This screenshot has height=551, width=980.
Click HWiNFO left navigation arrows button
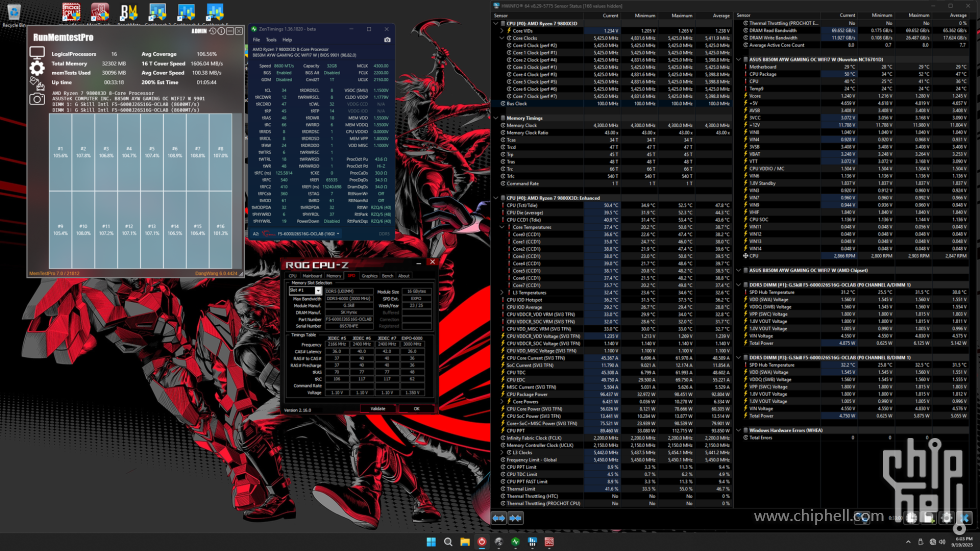(x=499, y=518)
